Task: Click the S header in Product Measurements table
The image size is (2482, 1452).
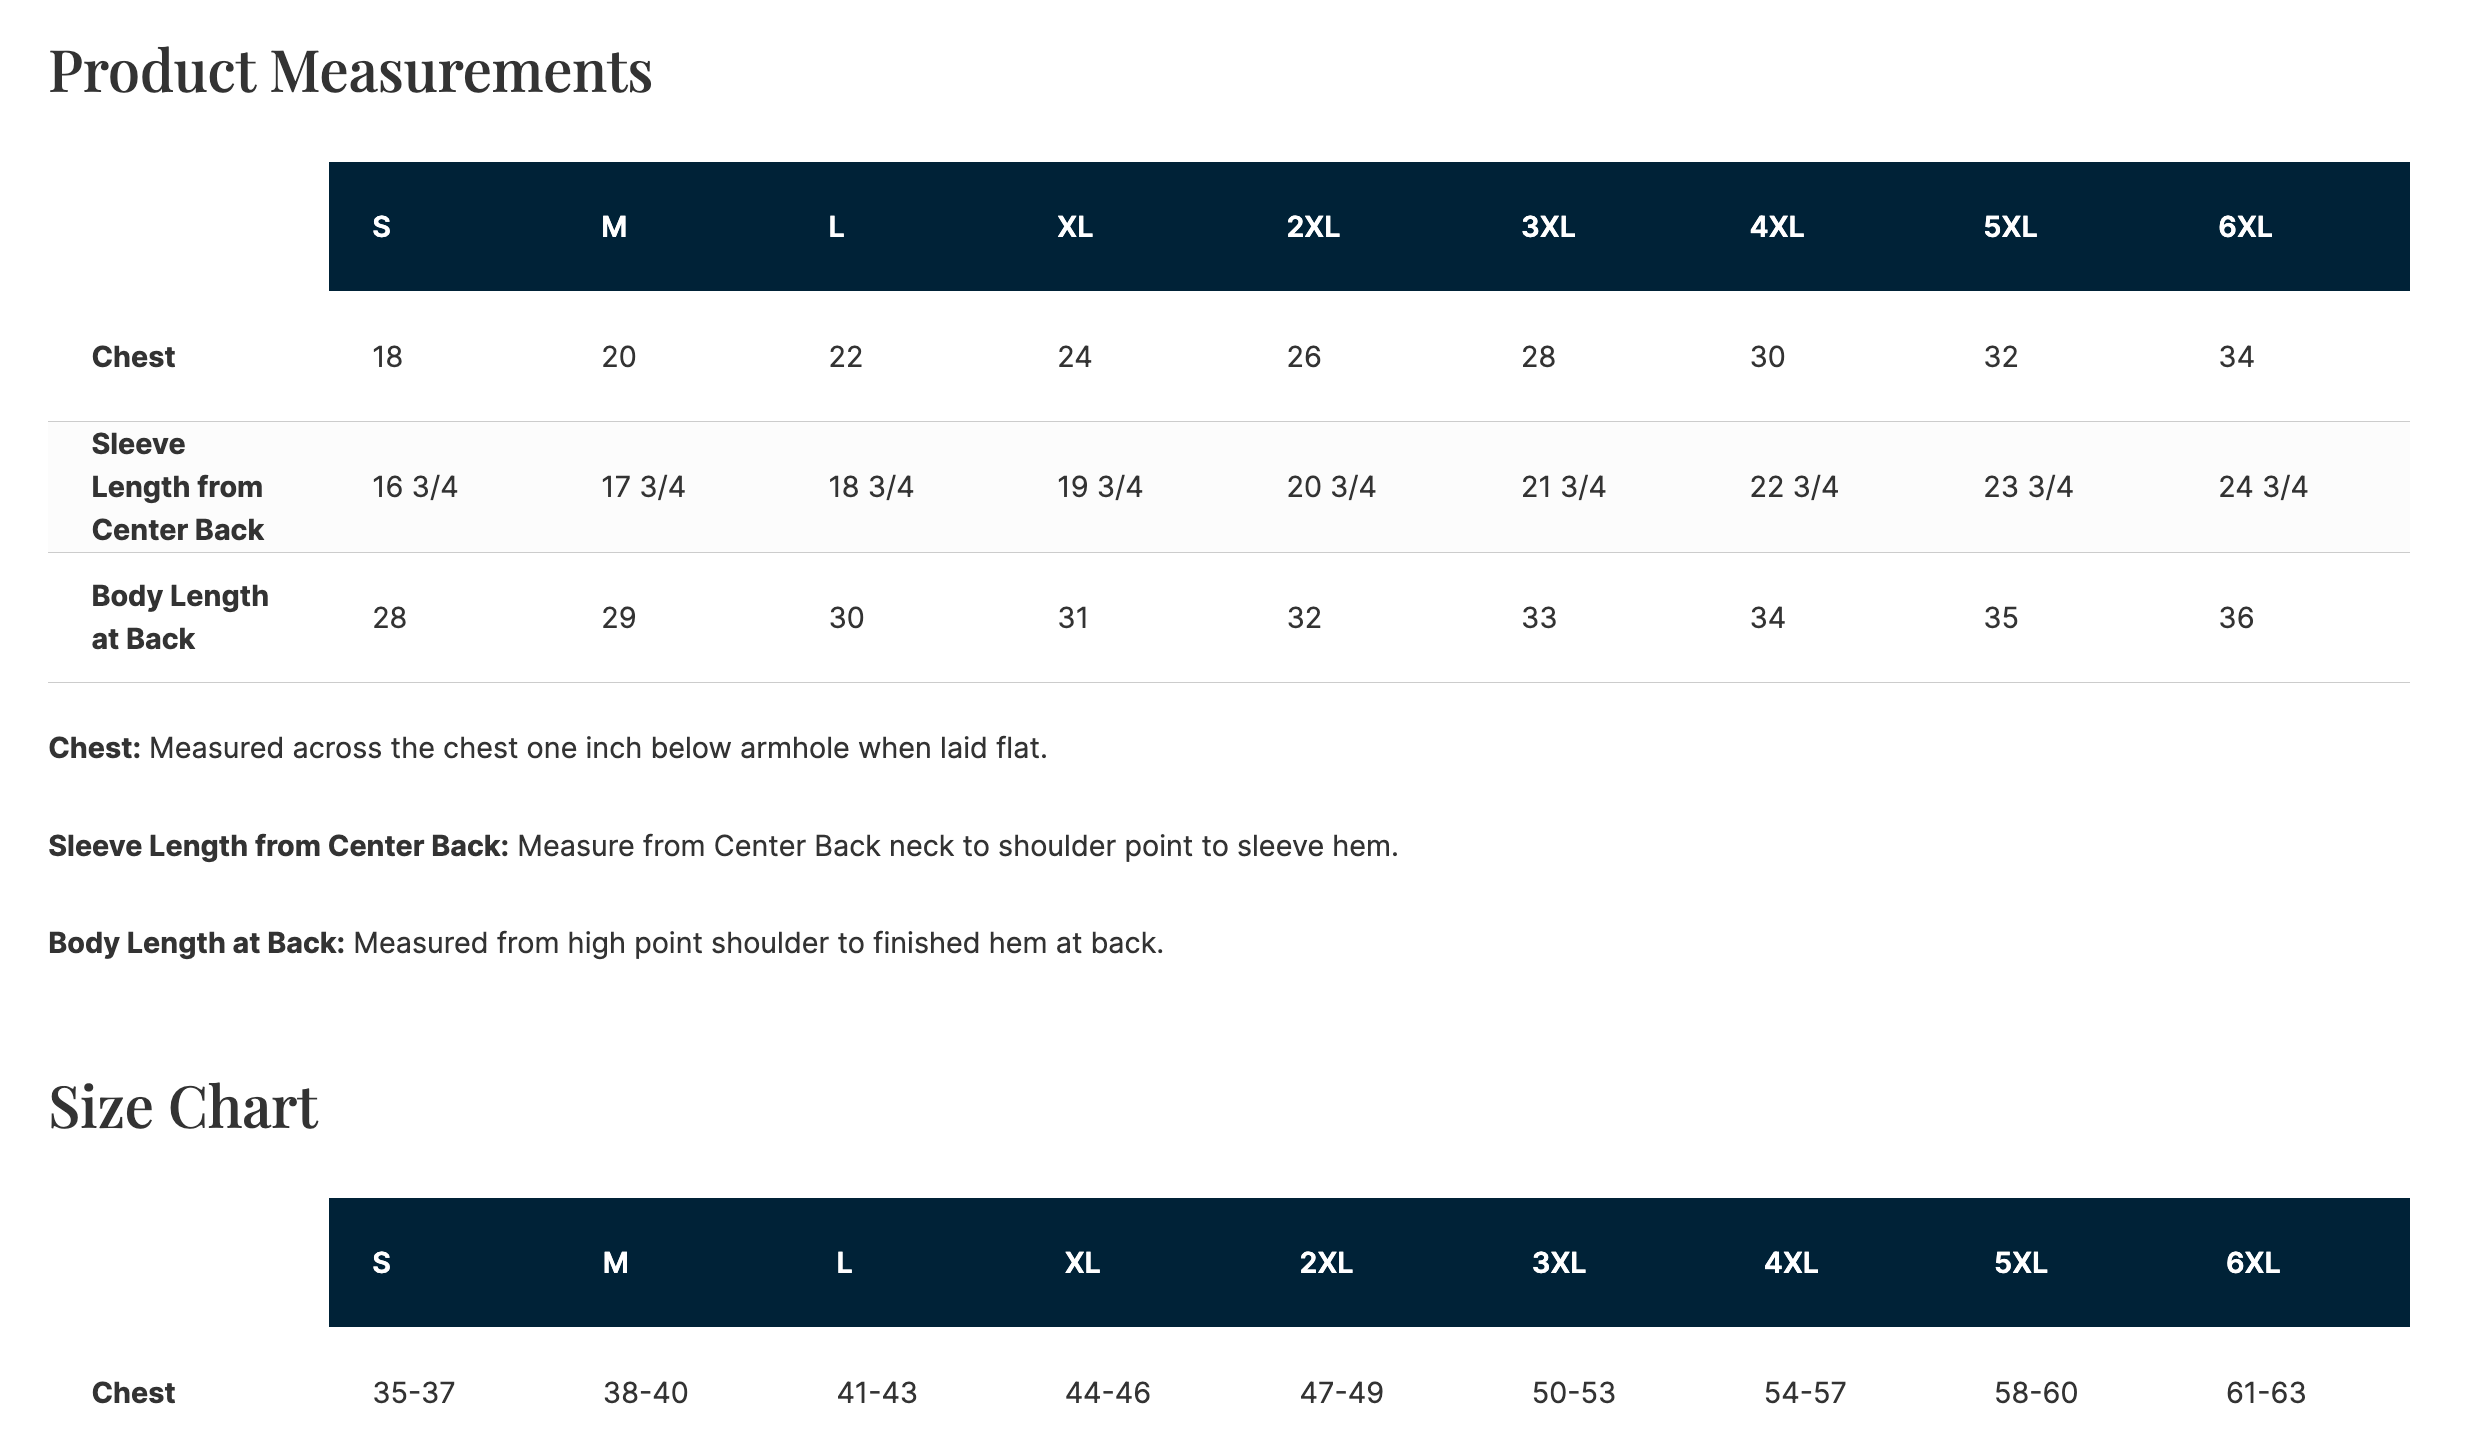Action: [x=381, y=227]
